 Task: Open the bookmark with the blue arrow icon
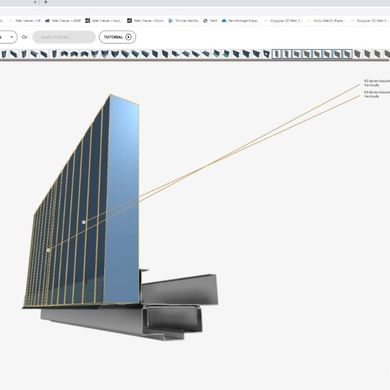pyautogui.click(x=183, y=21)
